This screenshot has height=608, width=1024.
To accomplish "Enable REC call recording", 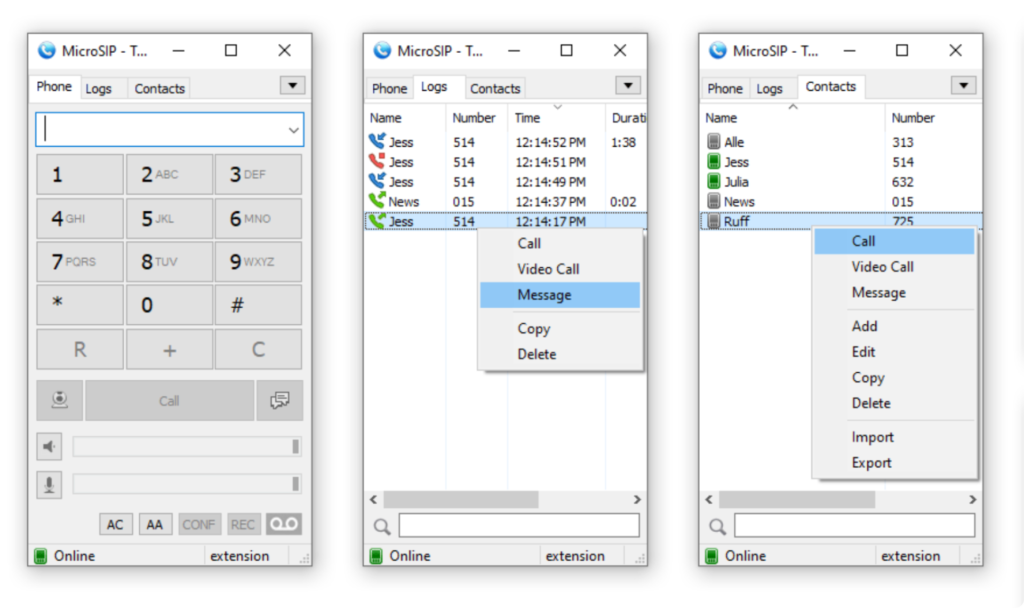I will click(x=242, y=523).
